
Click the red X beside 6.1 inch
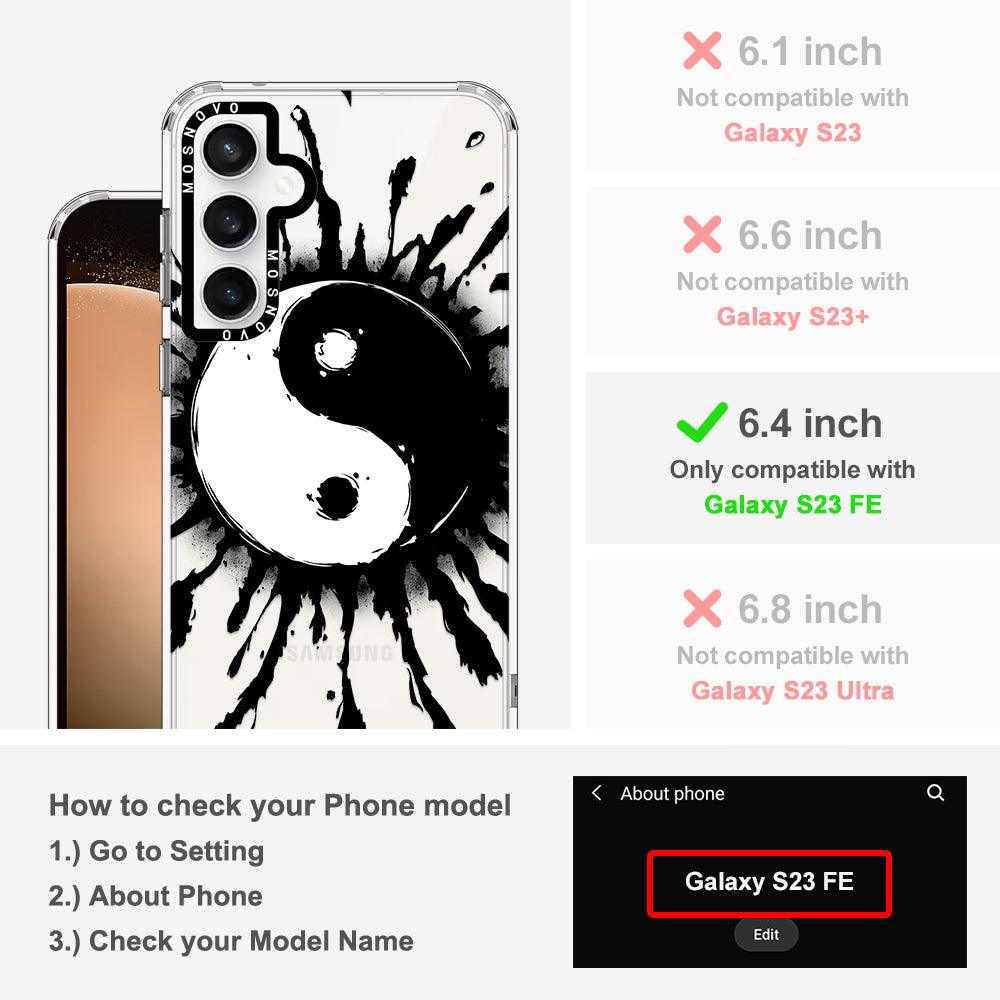(x=702, y=50)
